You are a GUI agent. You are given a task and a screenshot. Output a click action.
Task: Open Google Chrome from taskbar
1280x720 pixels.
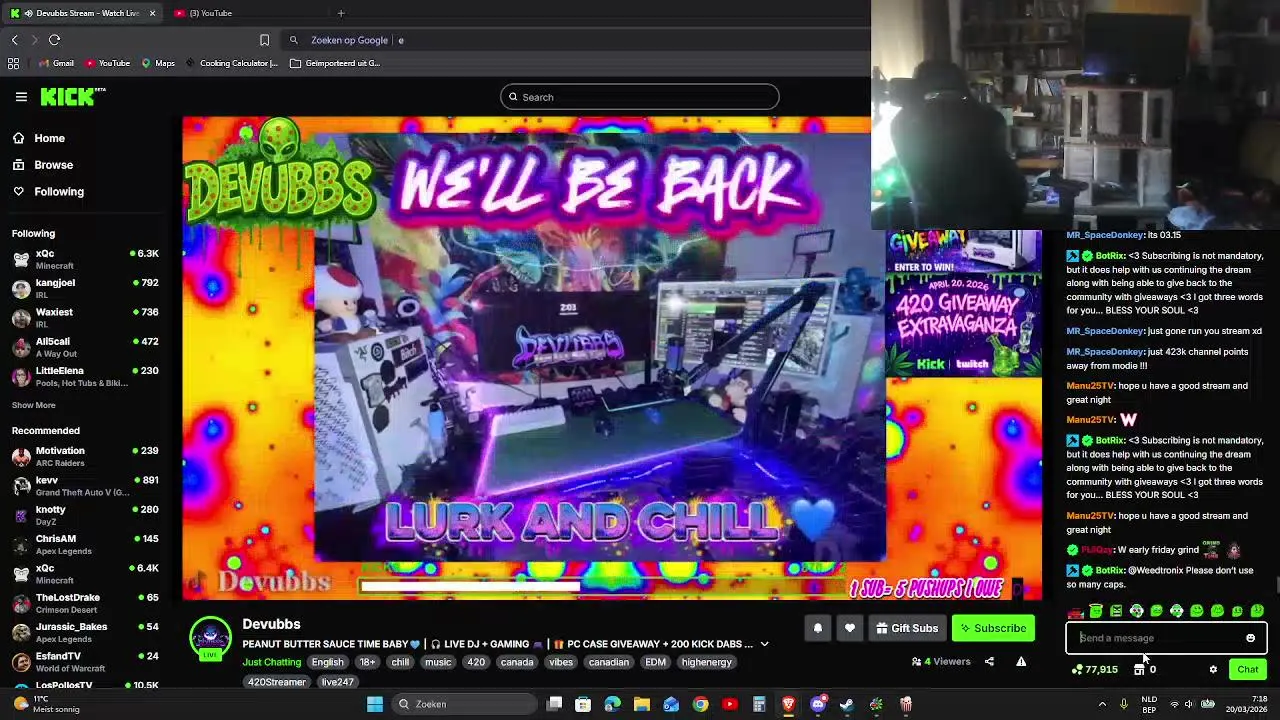700,704
